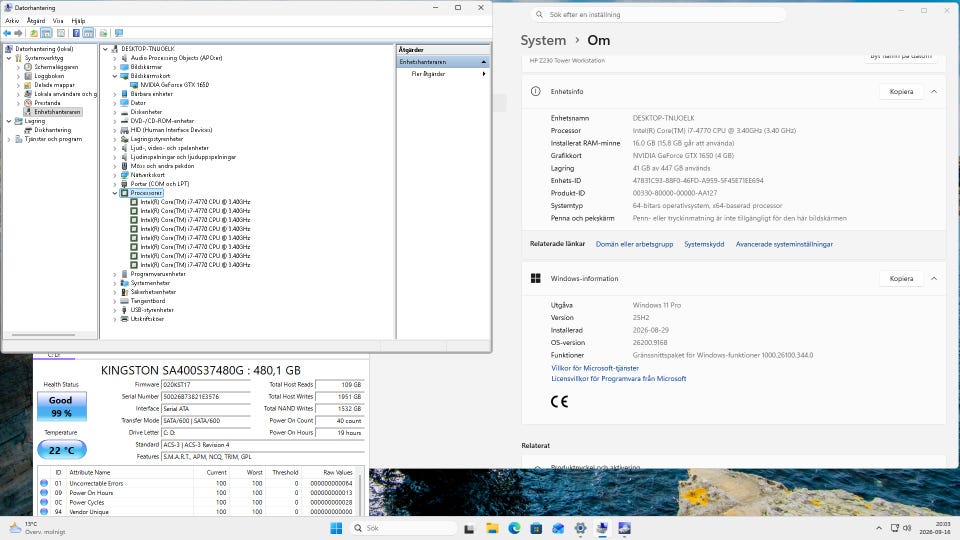Toggle the console tree pane toolbar icon
Screen dimensions: 960x540
[x=46, y=33]
